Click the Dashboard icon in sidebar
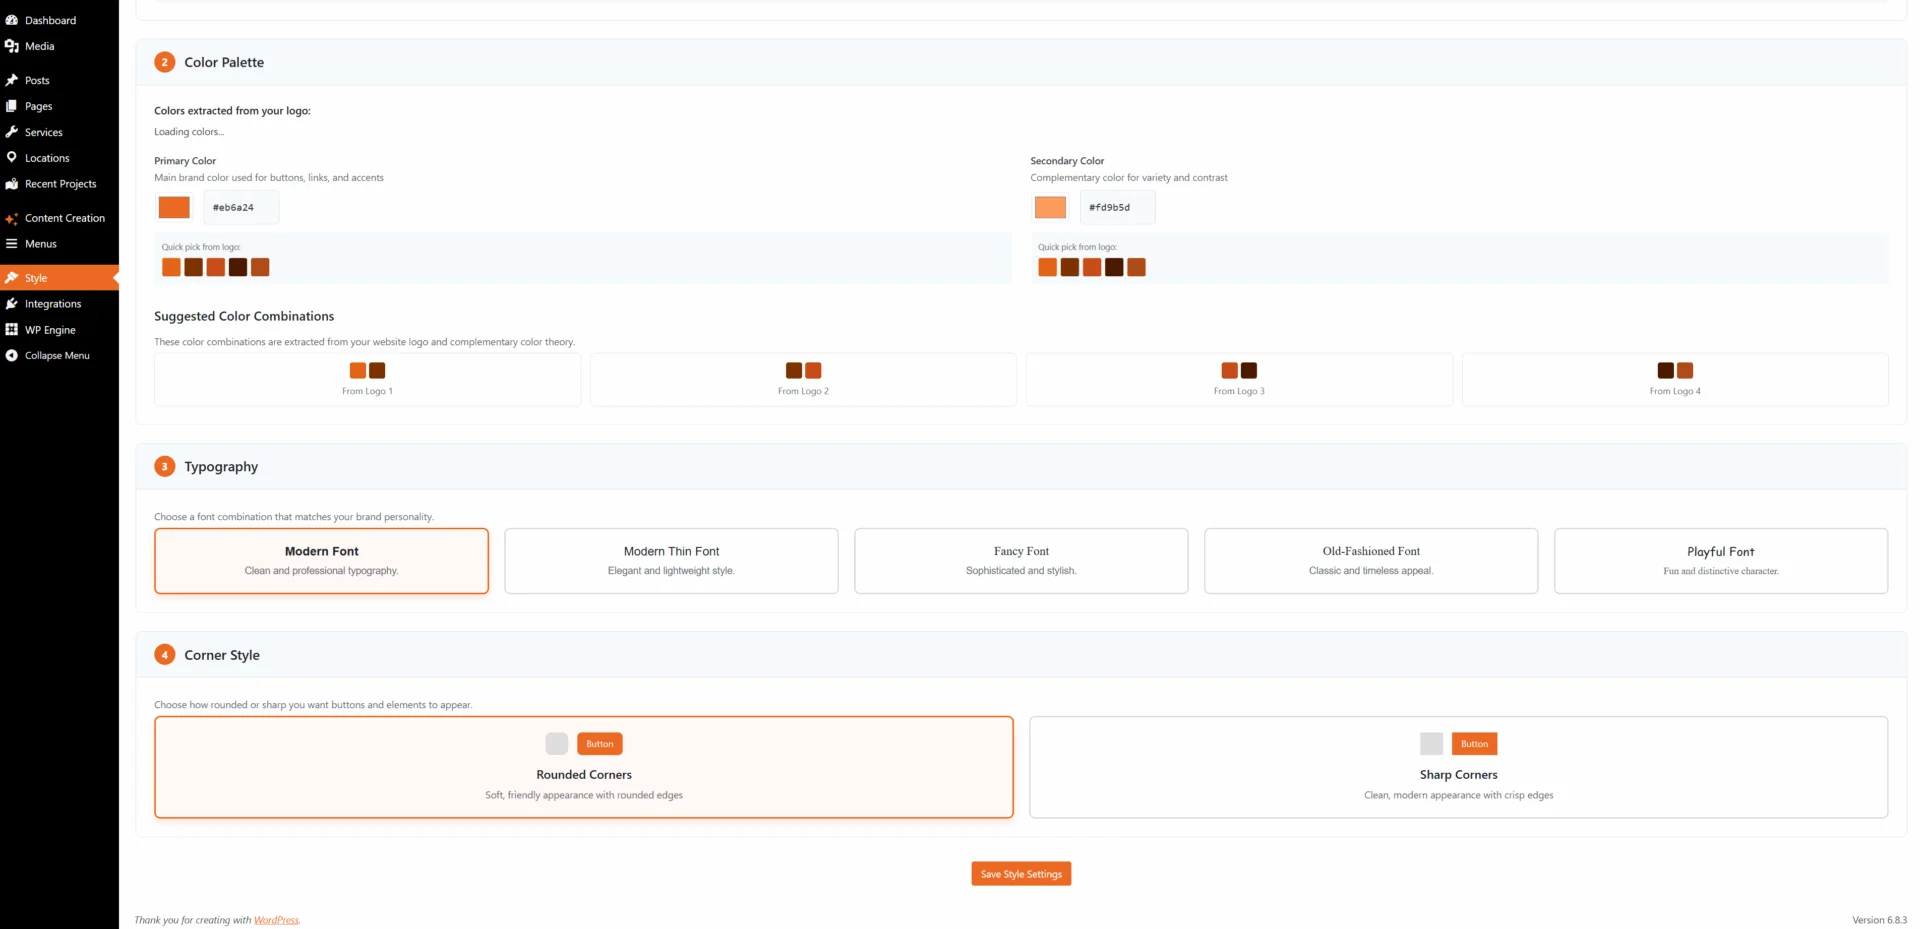1920x929 pixels. [12, 20]
